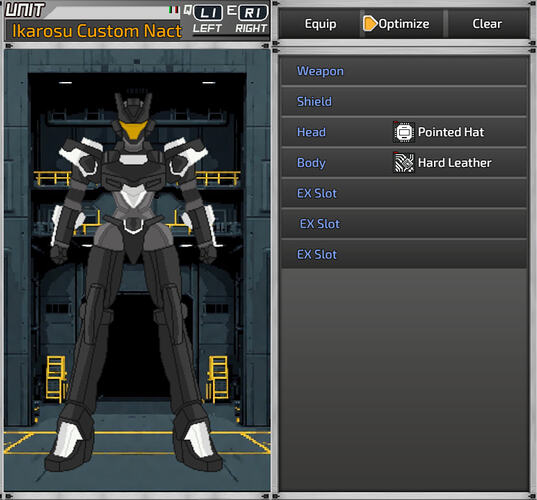Select the second EX Slot row
Viewport: 537px width, 500px height.
[x=404, y=224]
